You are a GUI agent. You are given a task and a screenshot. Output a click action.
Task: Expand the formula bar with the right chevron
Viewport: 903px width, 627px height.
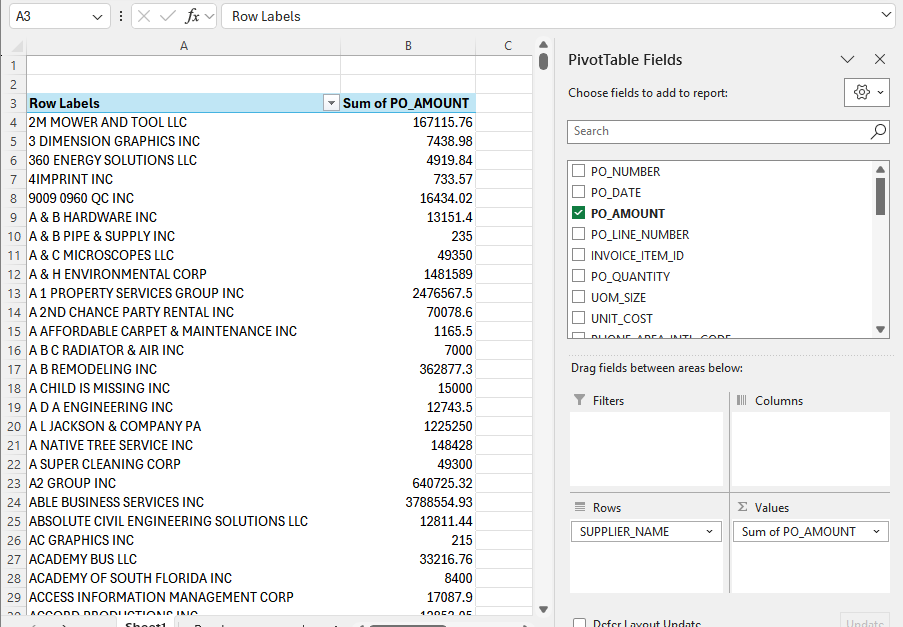click(x=886, y=16)
